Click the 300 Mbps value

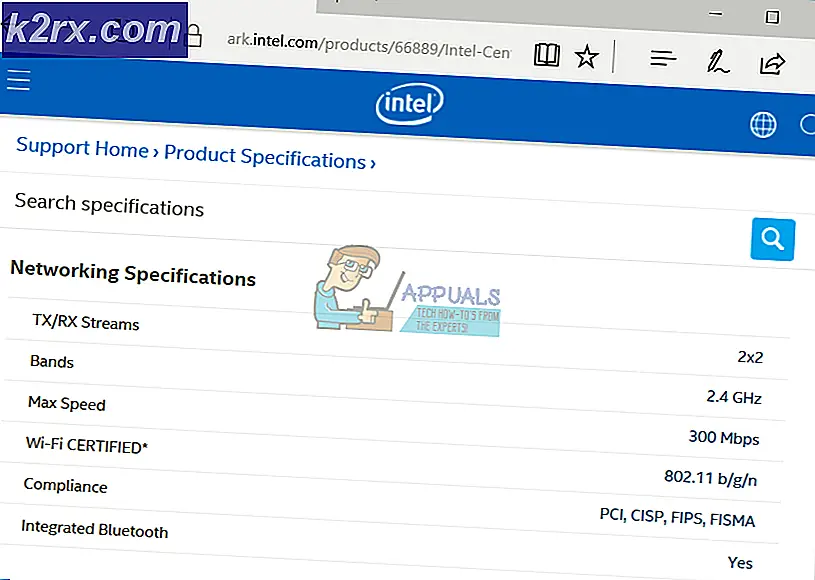(x=724, y=438)
